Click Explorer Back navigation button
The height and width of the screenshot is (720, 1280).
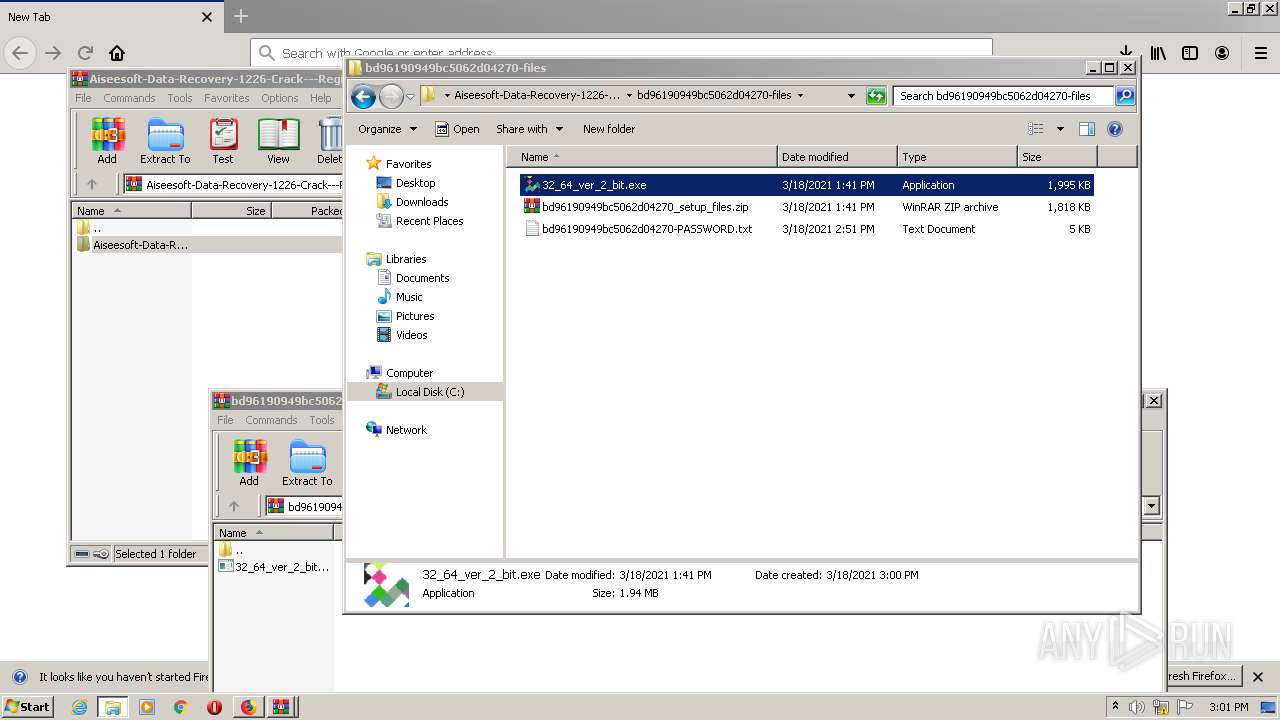tap(364, 96)
